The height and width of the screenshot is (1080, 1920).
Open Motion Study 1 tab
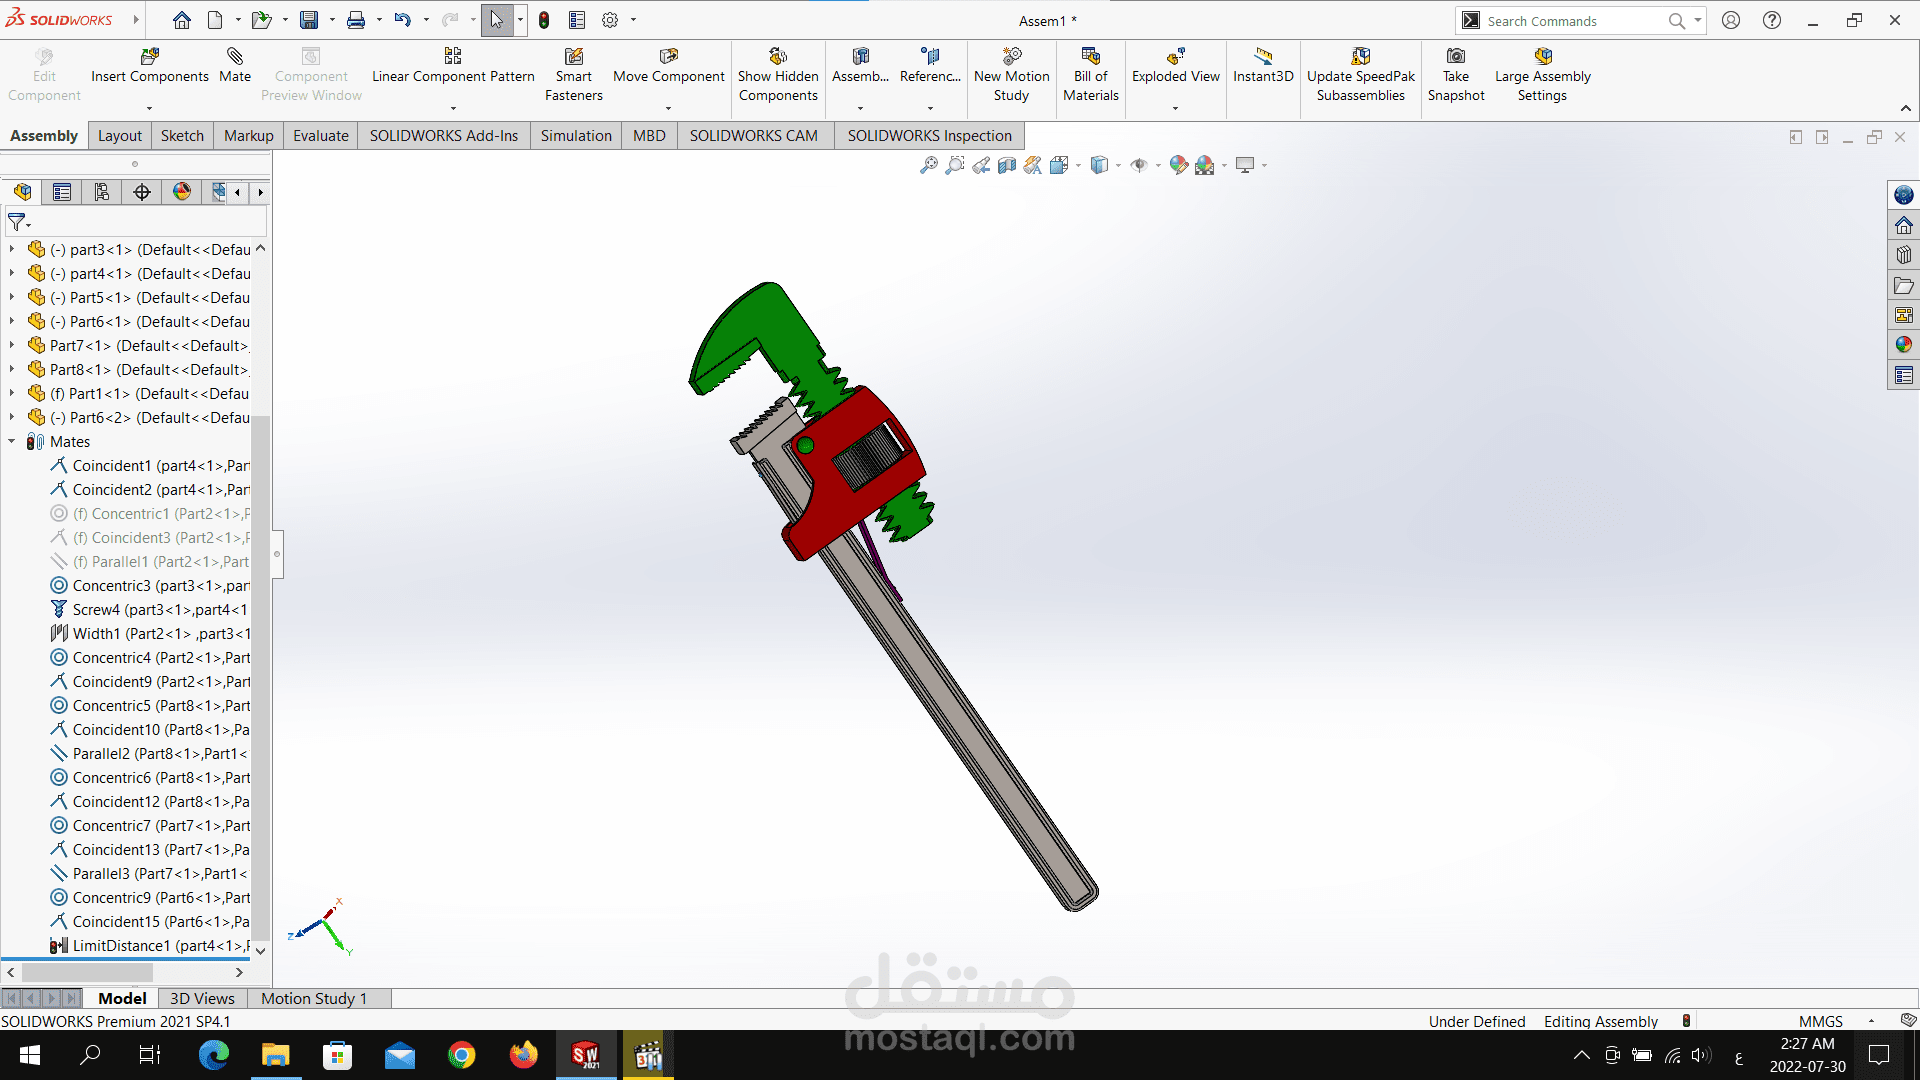(314, 998)
